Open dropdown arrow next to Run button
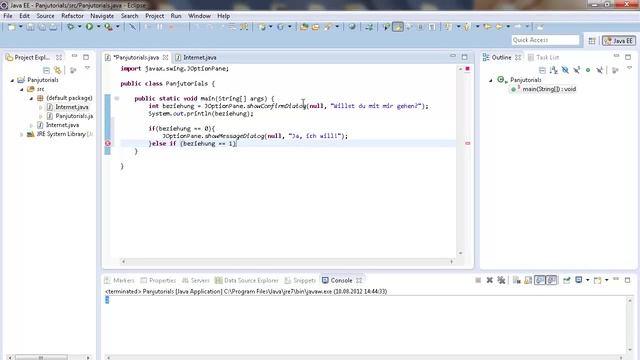This screenshot has height=360, width=640. pyautogui.click(x=98, y=27)
